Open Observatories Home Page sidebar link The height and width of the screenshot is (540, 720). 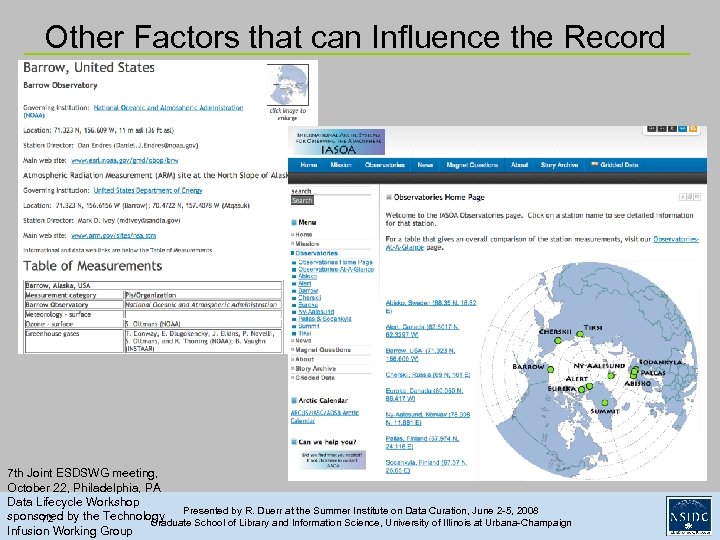(x=336, y=262)
